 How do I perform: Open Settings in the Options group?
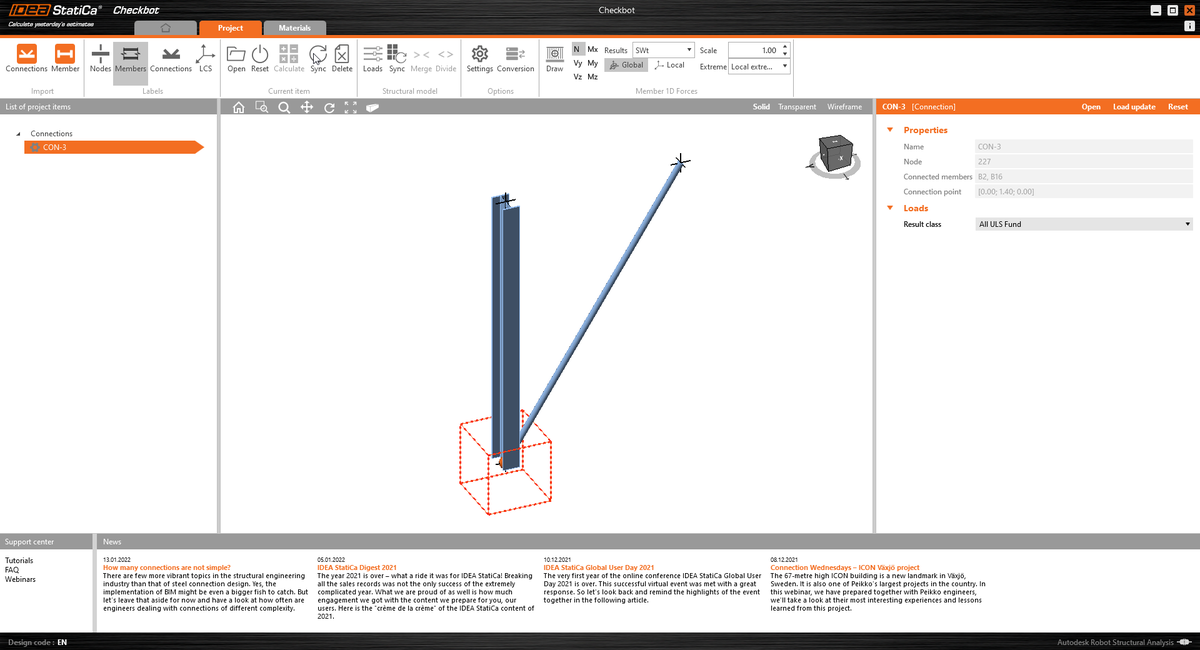pyautogui.click(x=479, y=57)
